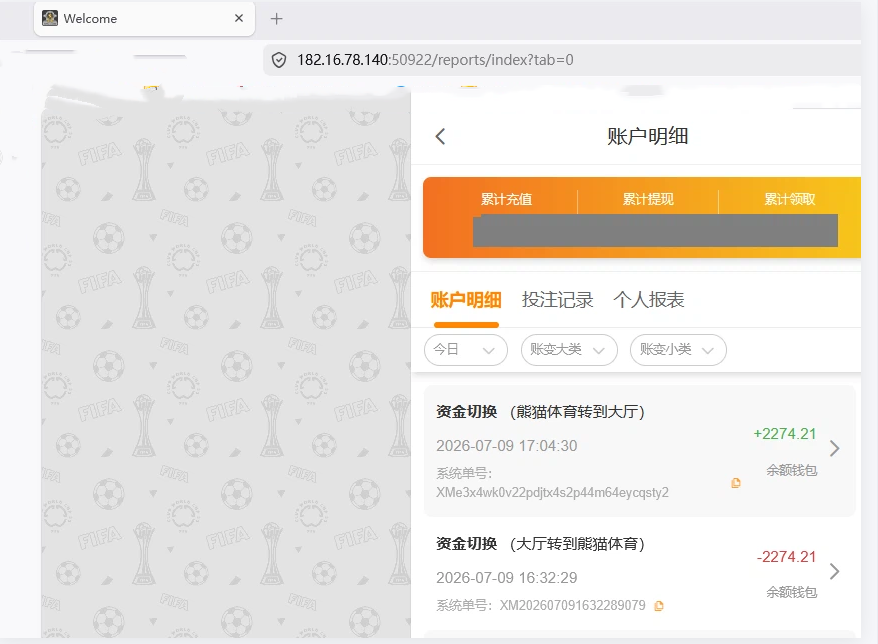Viewport: 878px width, 644px height.
Task: Switch to 账户明细 tab
Action: coord(466,300)
